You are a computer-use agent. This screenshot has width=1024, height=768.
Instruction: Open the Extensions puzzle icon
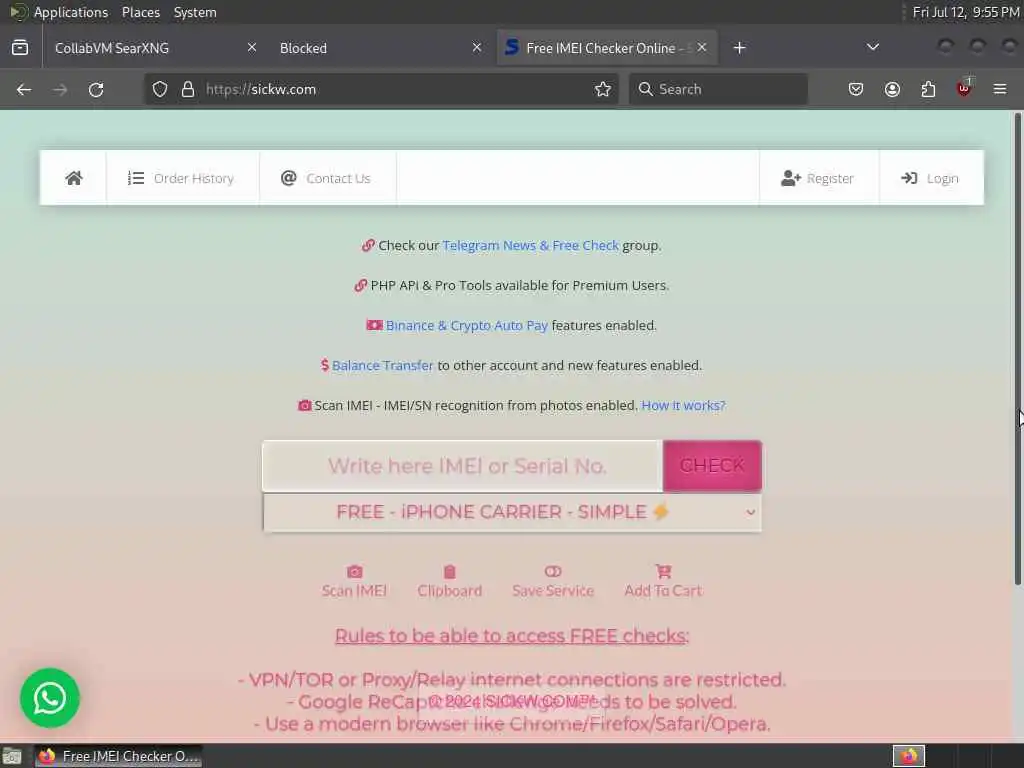point(928,89)
